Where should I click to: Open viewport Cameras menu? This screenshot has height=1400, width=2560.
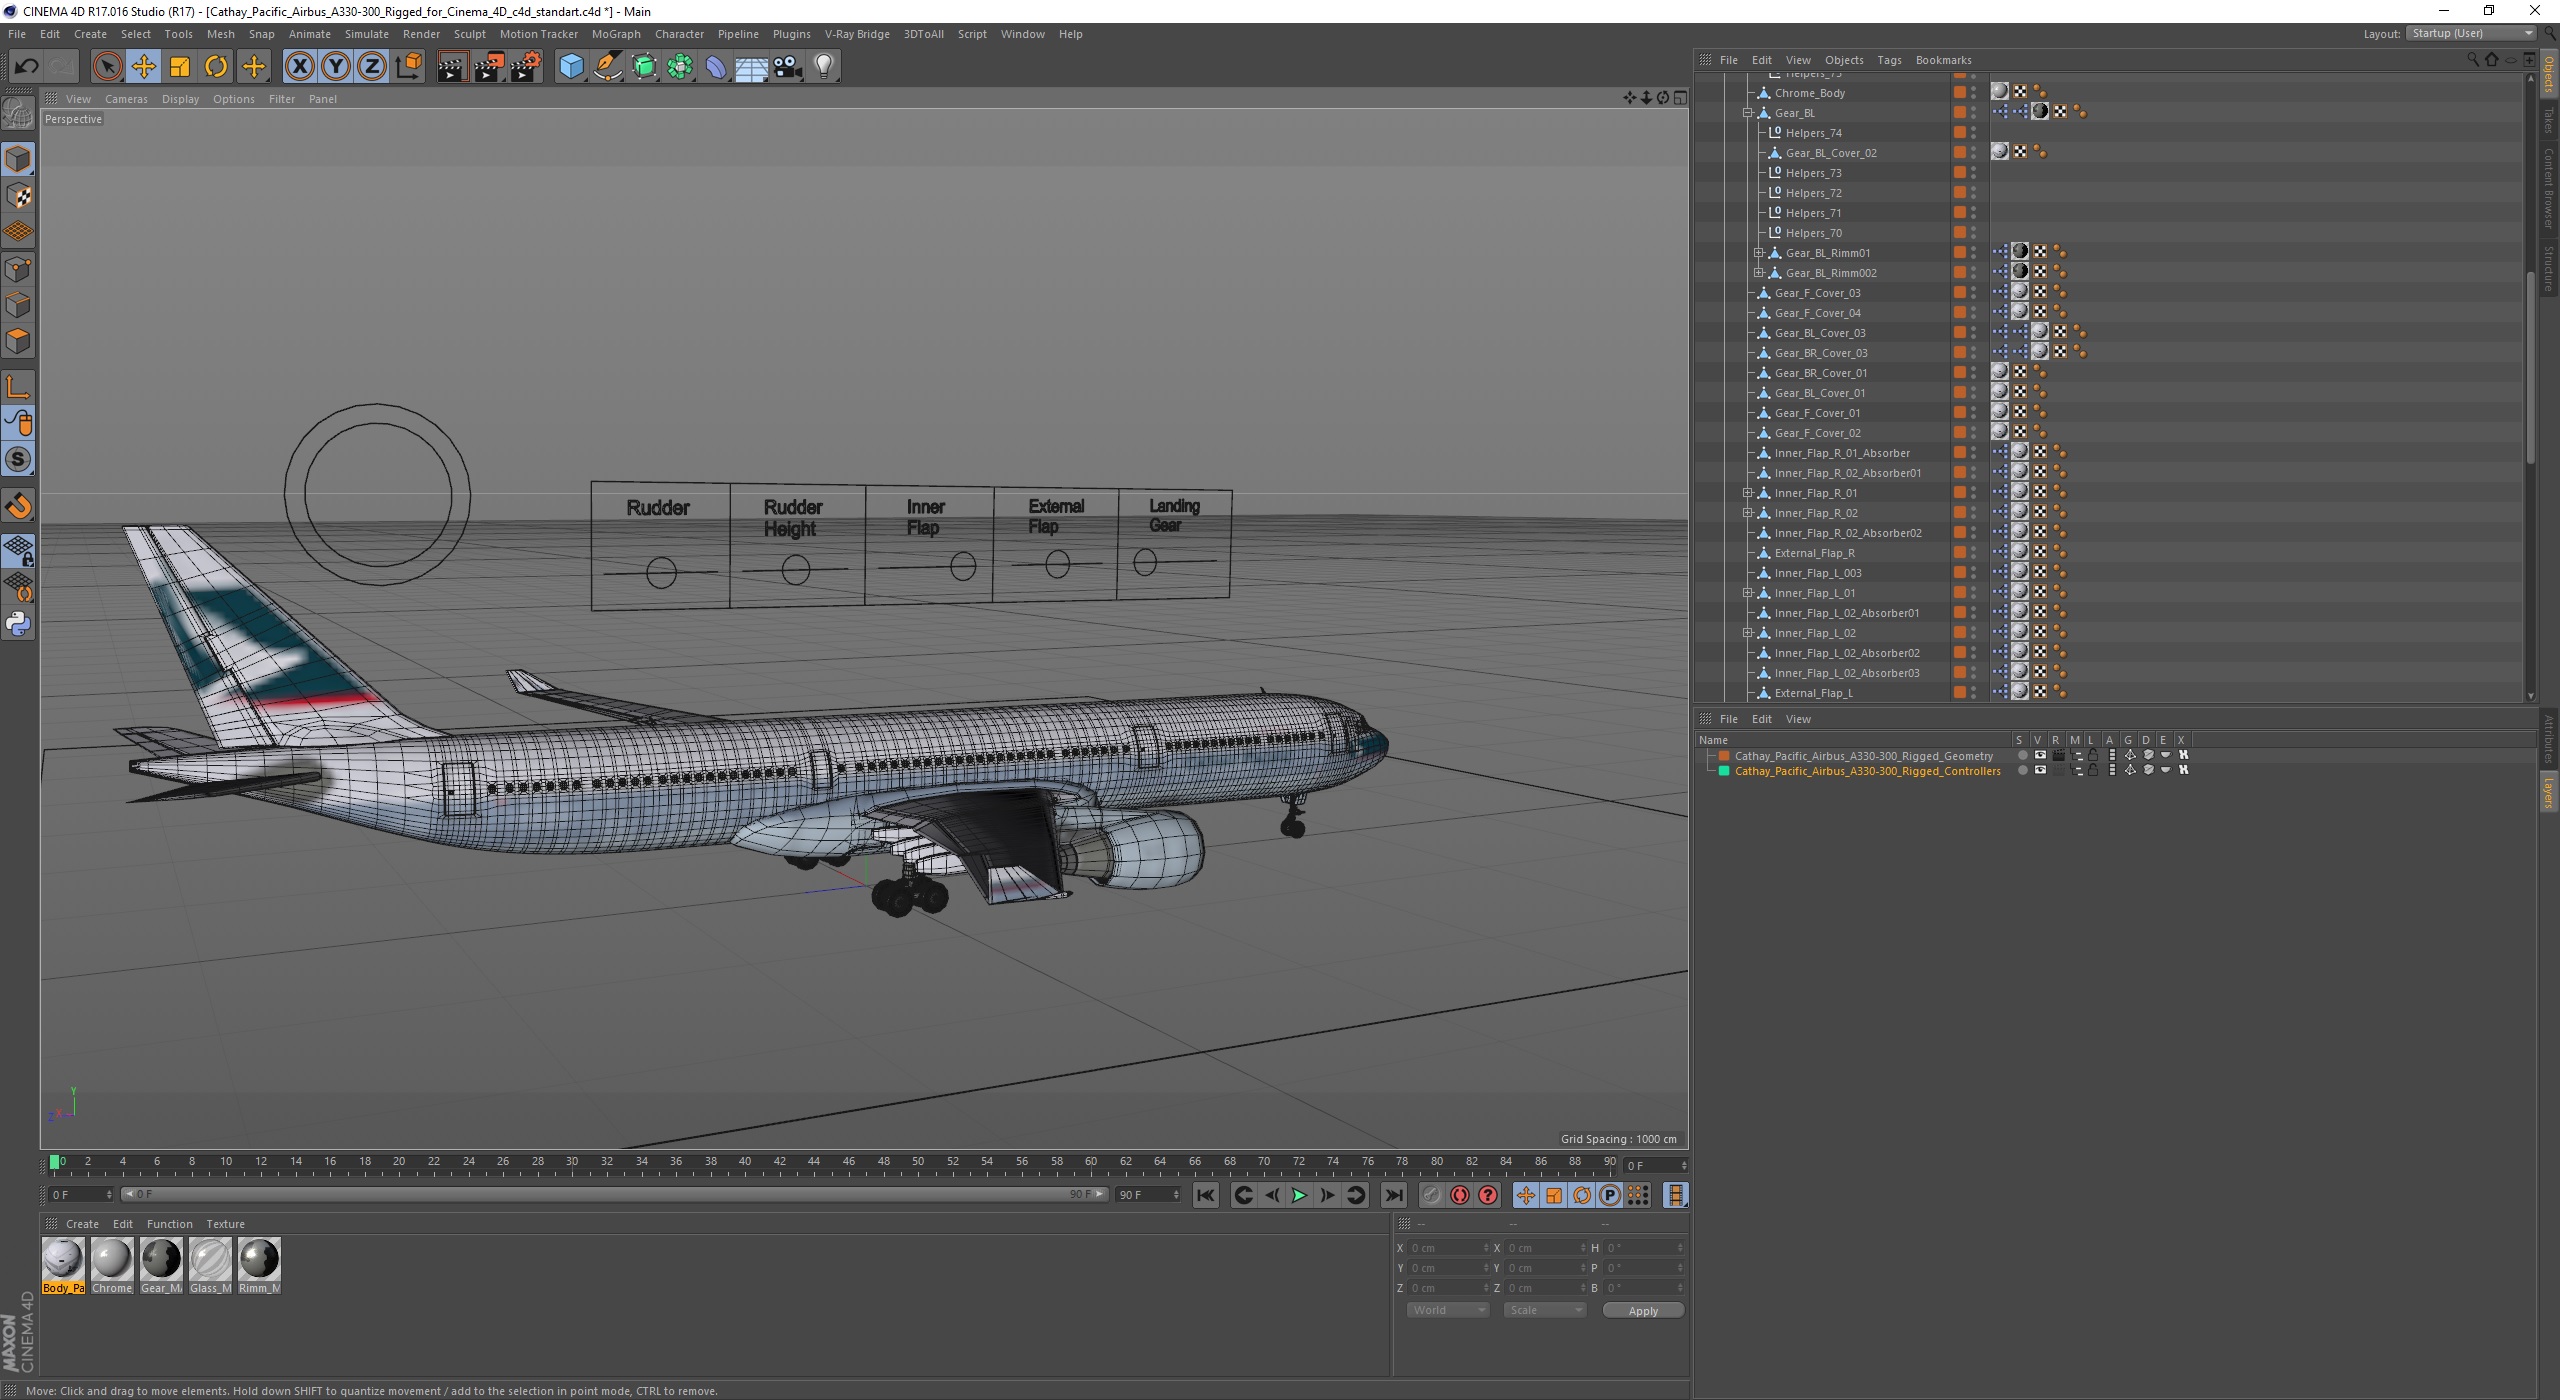click(x=126, y=99)
